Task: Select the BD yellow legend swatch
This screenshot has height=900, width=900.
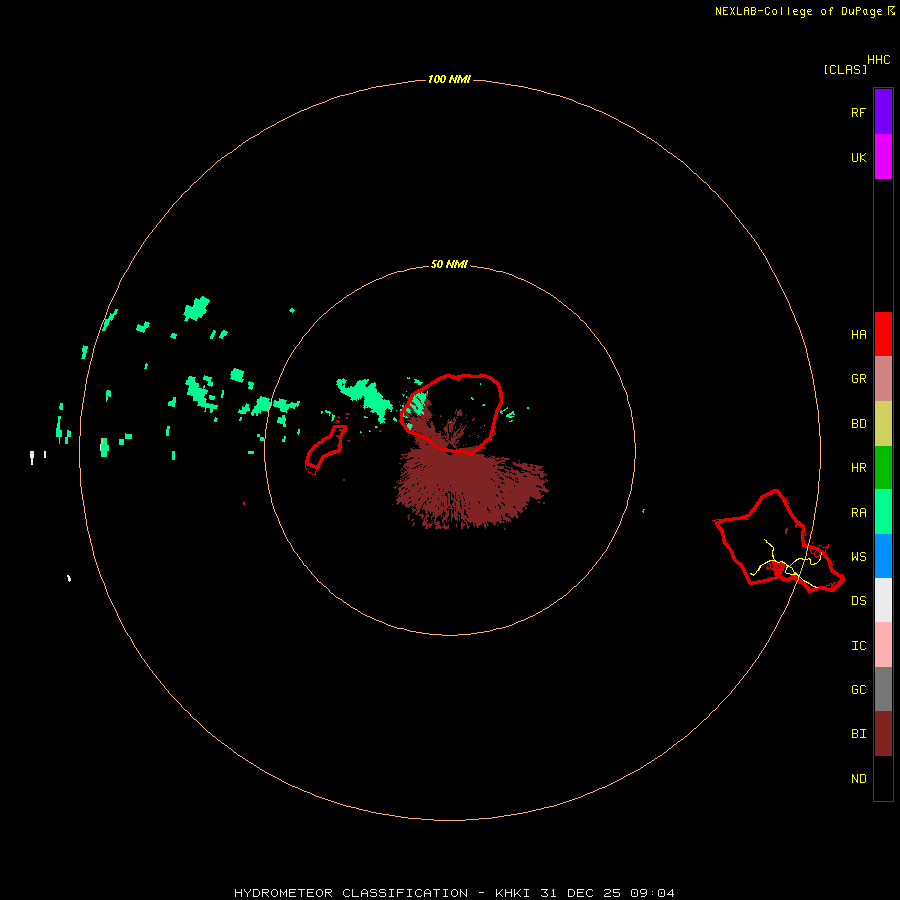Action: point(883,424)
